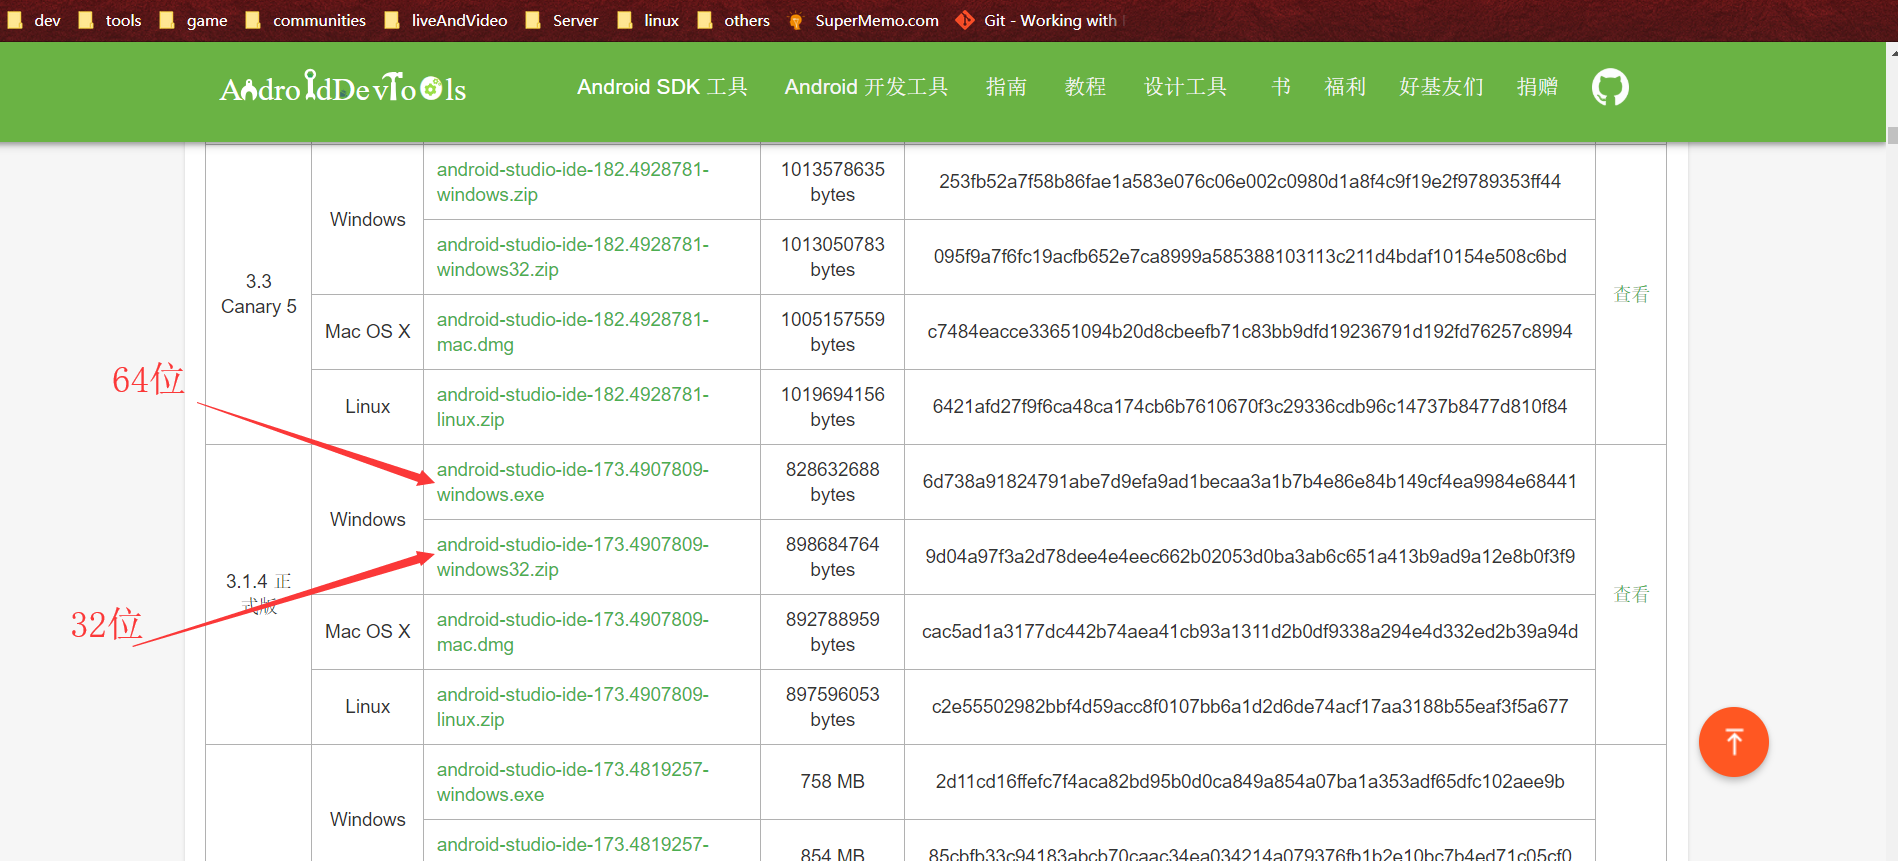Select the 3.1.4 正式版 version cell
Image resolution: width=1898 pixels, height=861 pixels.
click(x=258, y=594)
